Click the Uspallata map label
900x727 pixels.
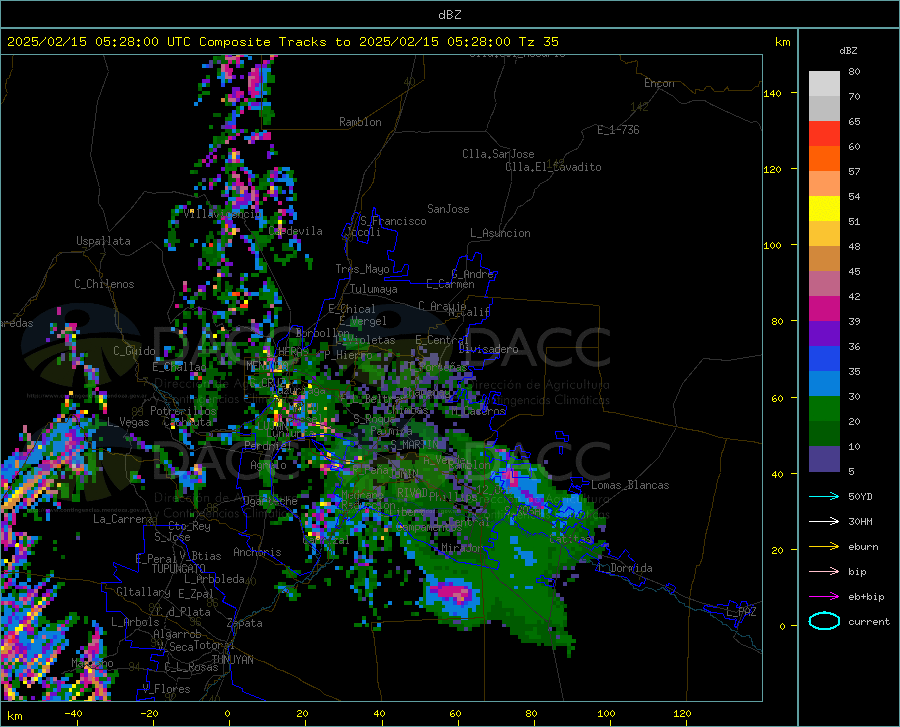103,241
